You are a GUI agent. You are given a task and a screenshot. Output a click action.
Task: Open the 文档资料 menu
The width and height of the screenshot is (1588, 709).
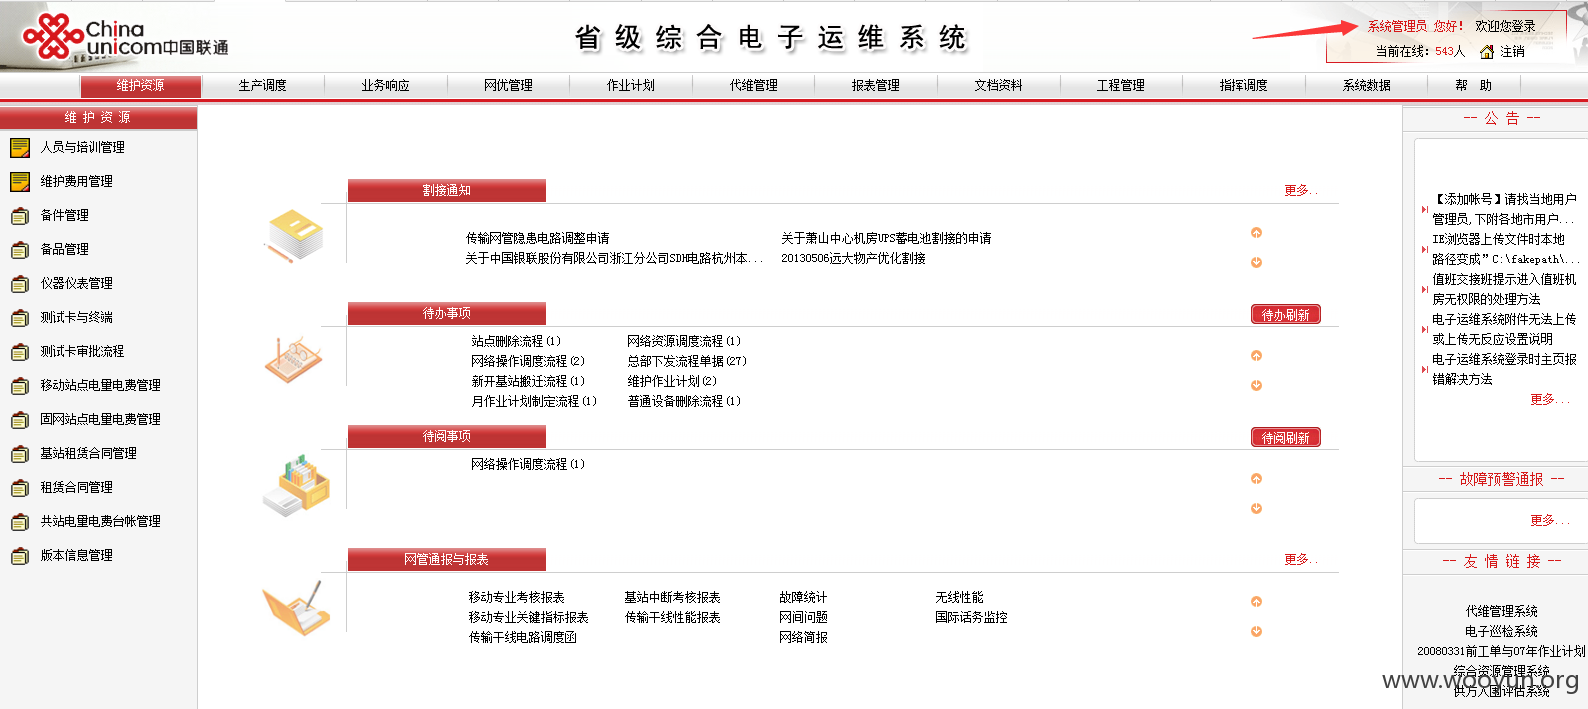point(999,86)
